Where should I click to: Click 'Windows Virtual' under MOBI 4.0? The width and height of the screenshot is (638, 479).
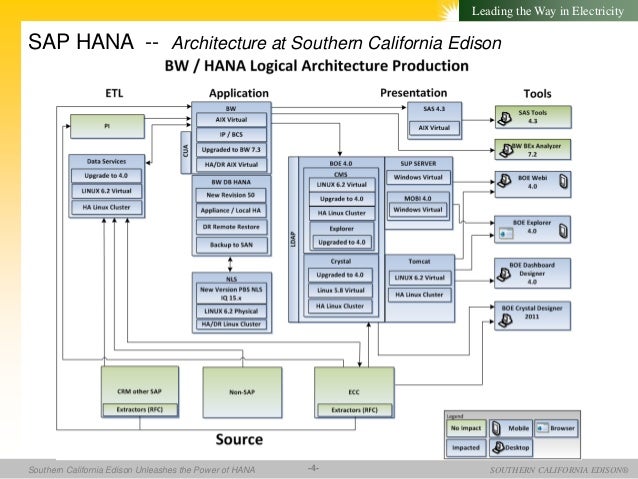(417, 210)
